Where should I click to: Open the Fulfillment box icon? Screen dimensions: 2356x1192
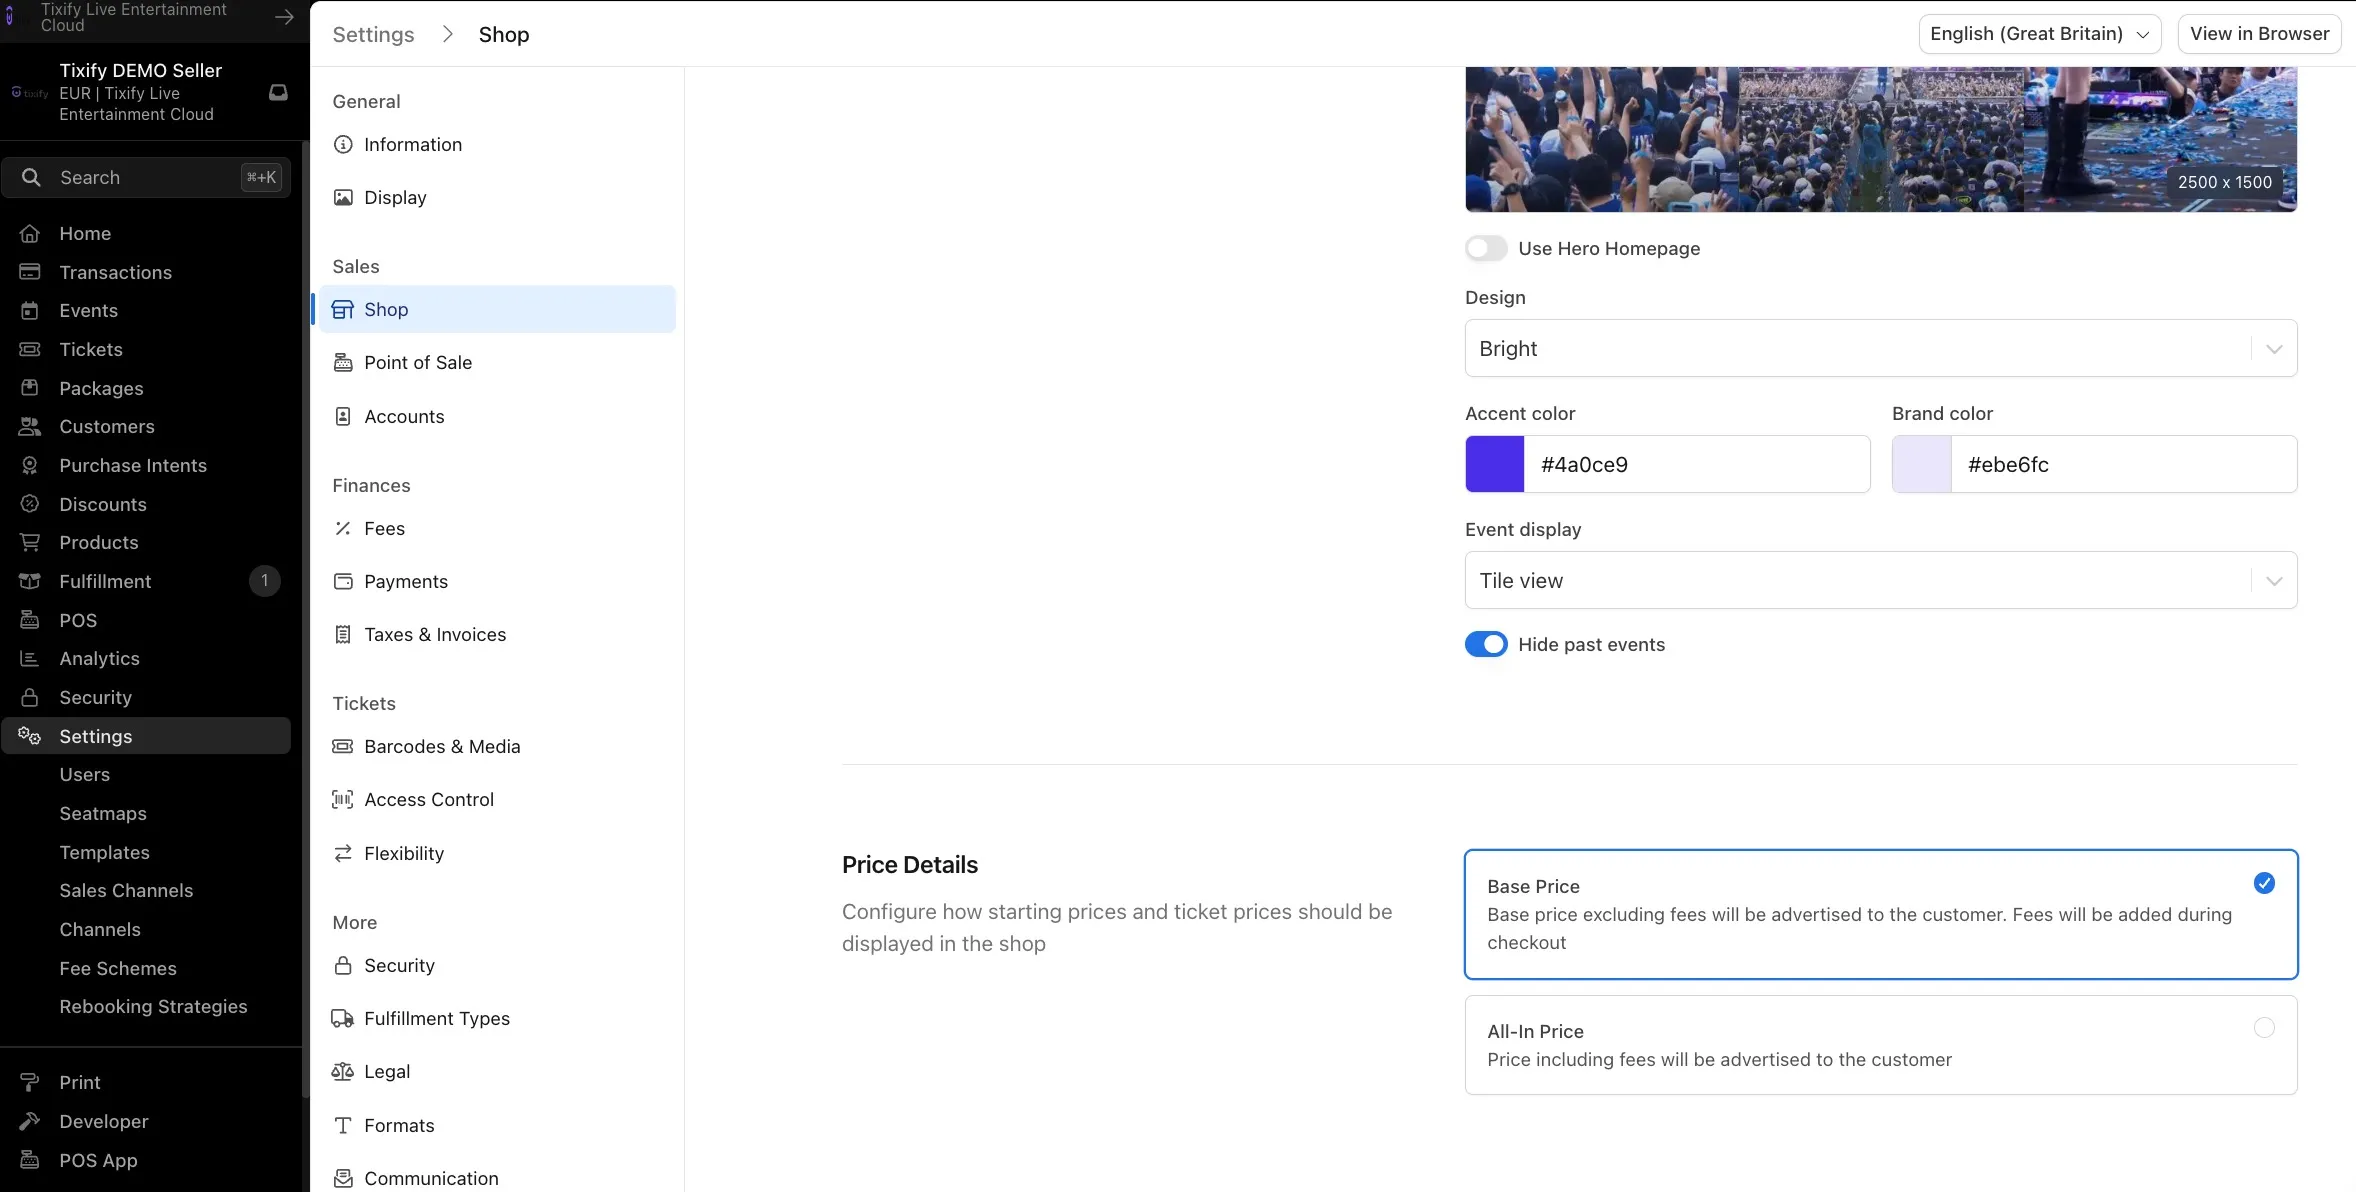(30, 581)
